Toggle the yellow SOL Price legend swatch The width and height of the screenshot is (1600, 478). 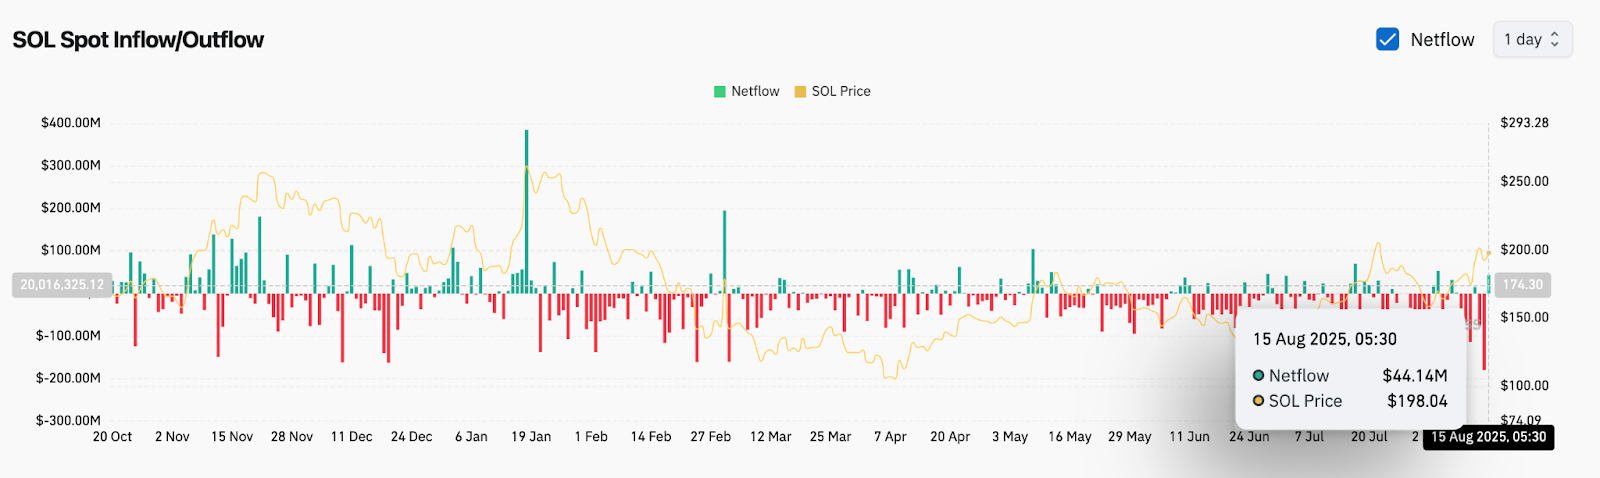800,91
